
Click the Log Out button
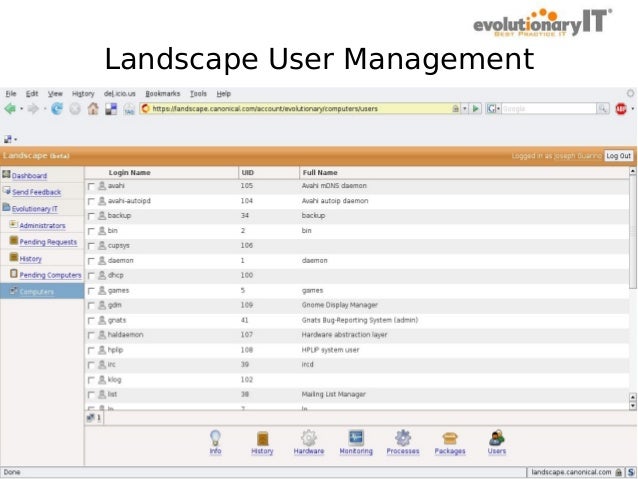pyautogui.click(x=618, y=156)
